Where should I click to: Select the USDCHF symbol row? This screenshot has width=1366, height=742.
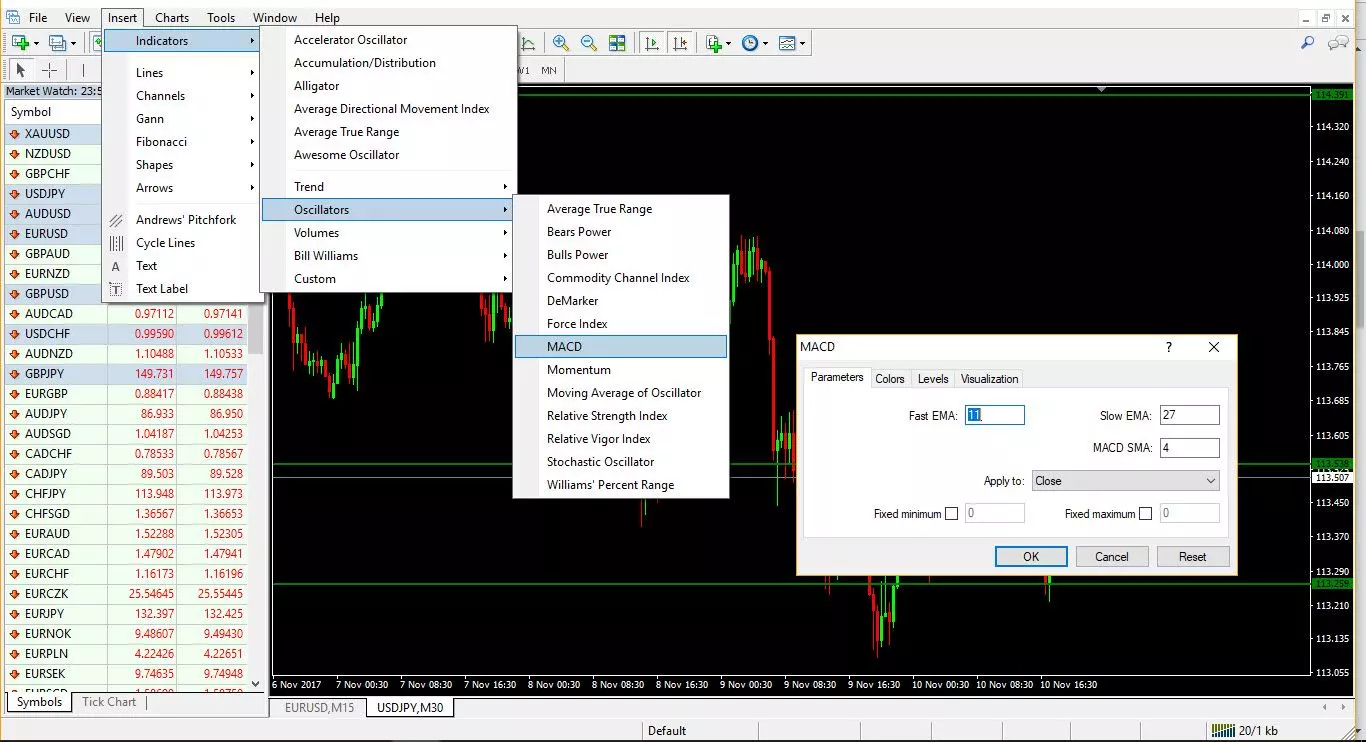pos(125,334)
